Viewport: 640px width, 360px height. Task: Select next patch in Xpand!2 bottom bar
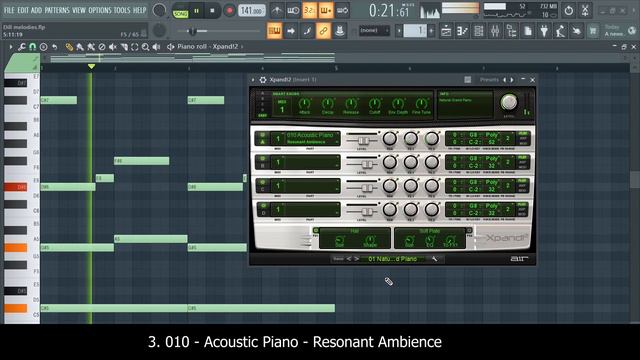coord(356,259)
